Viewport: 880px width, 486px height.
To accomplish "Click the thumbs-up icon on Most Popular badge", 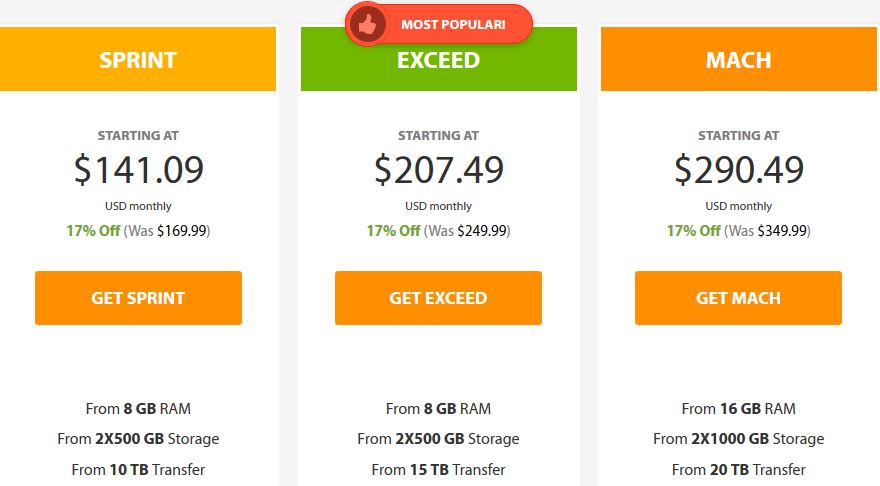I will click(x=367, y=24).
